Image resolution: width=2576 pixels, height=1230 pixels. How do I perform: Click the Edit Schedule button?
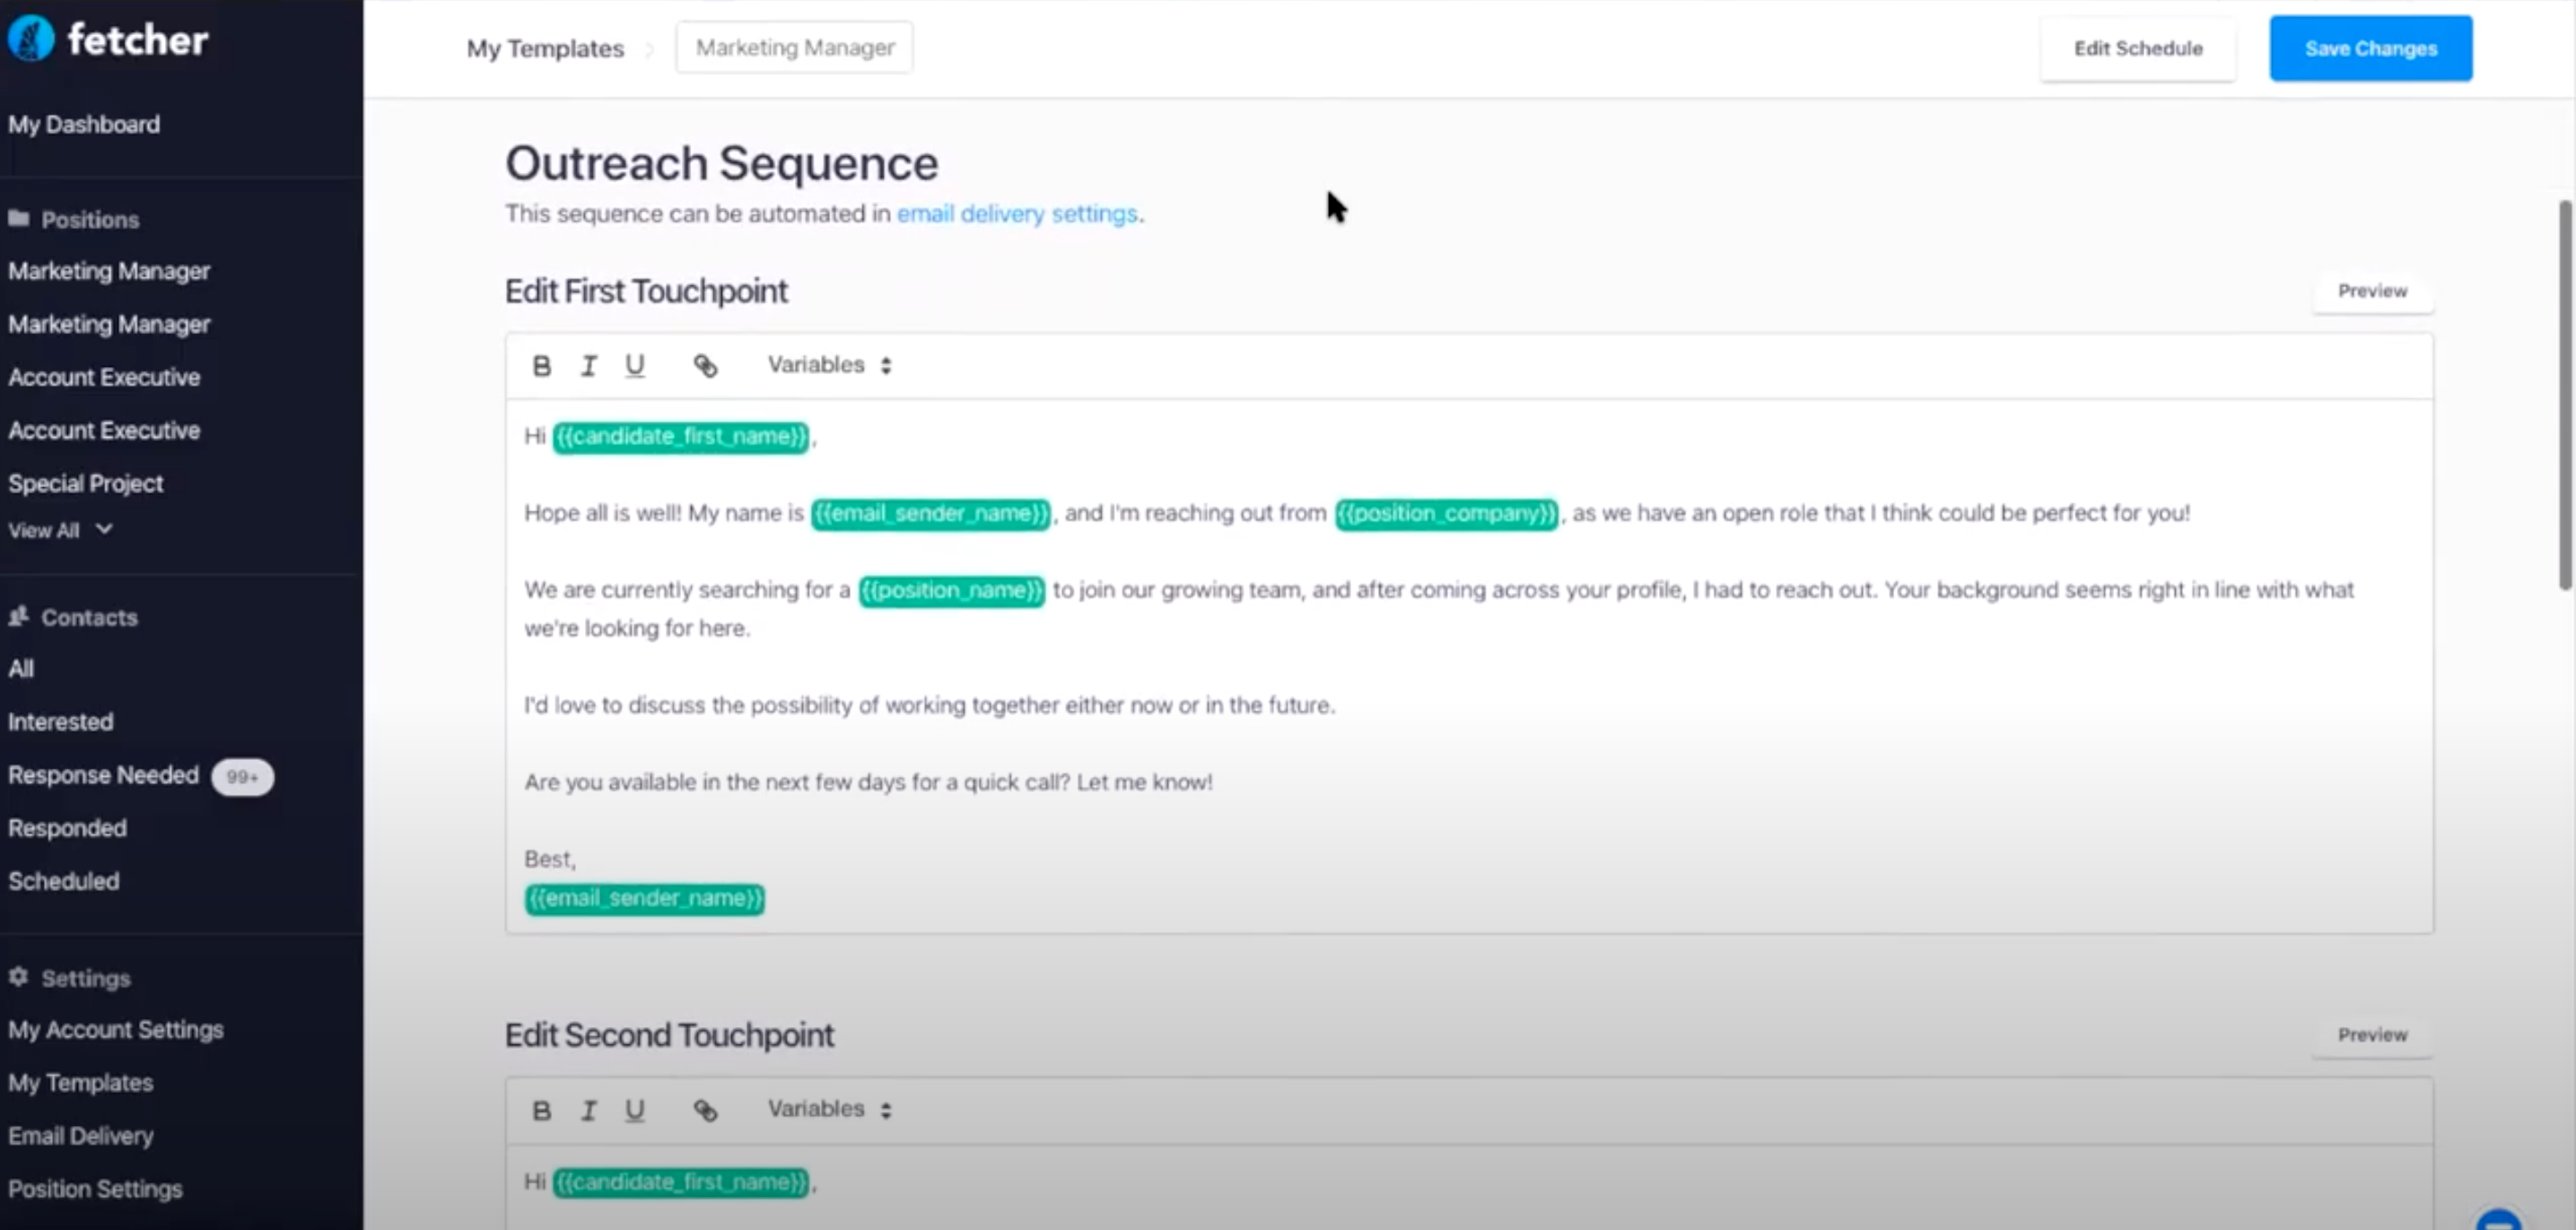pyautogui.click(x=2137, y=48)
